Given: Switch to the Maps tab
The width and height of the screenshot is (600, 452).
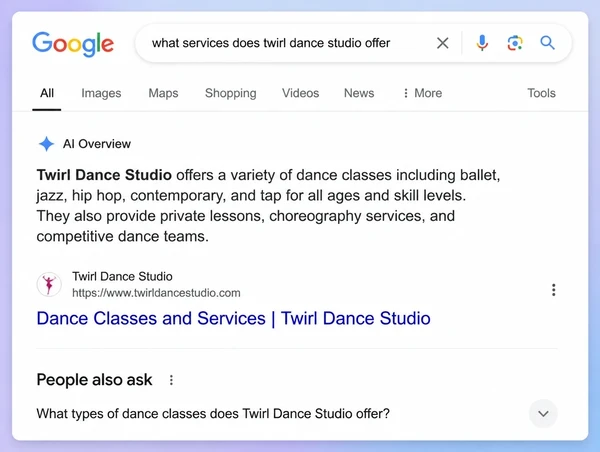Looking at the screenshot, I should 163,93.
